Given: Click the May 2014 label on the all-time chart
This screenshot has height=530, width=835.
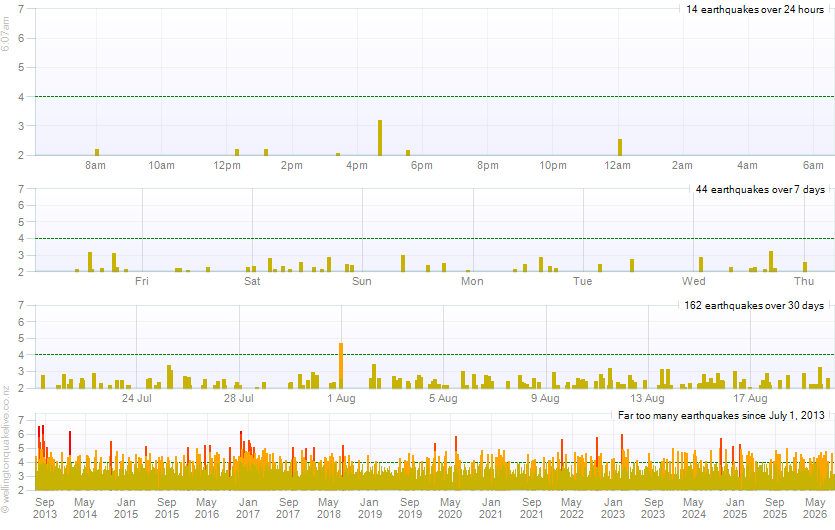Looking at the screenshot, I should tap(85, 508).
